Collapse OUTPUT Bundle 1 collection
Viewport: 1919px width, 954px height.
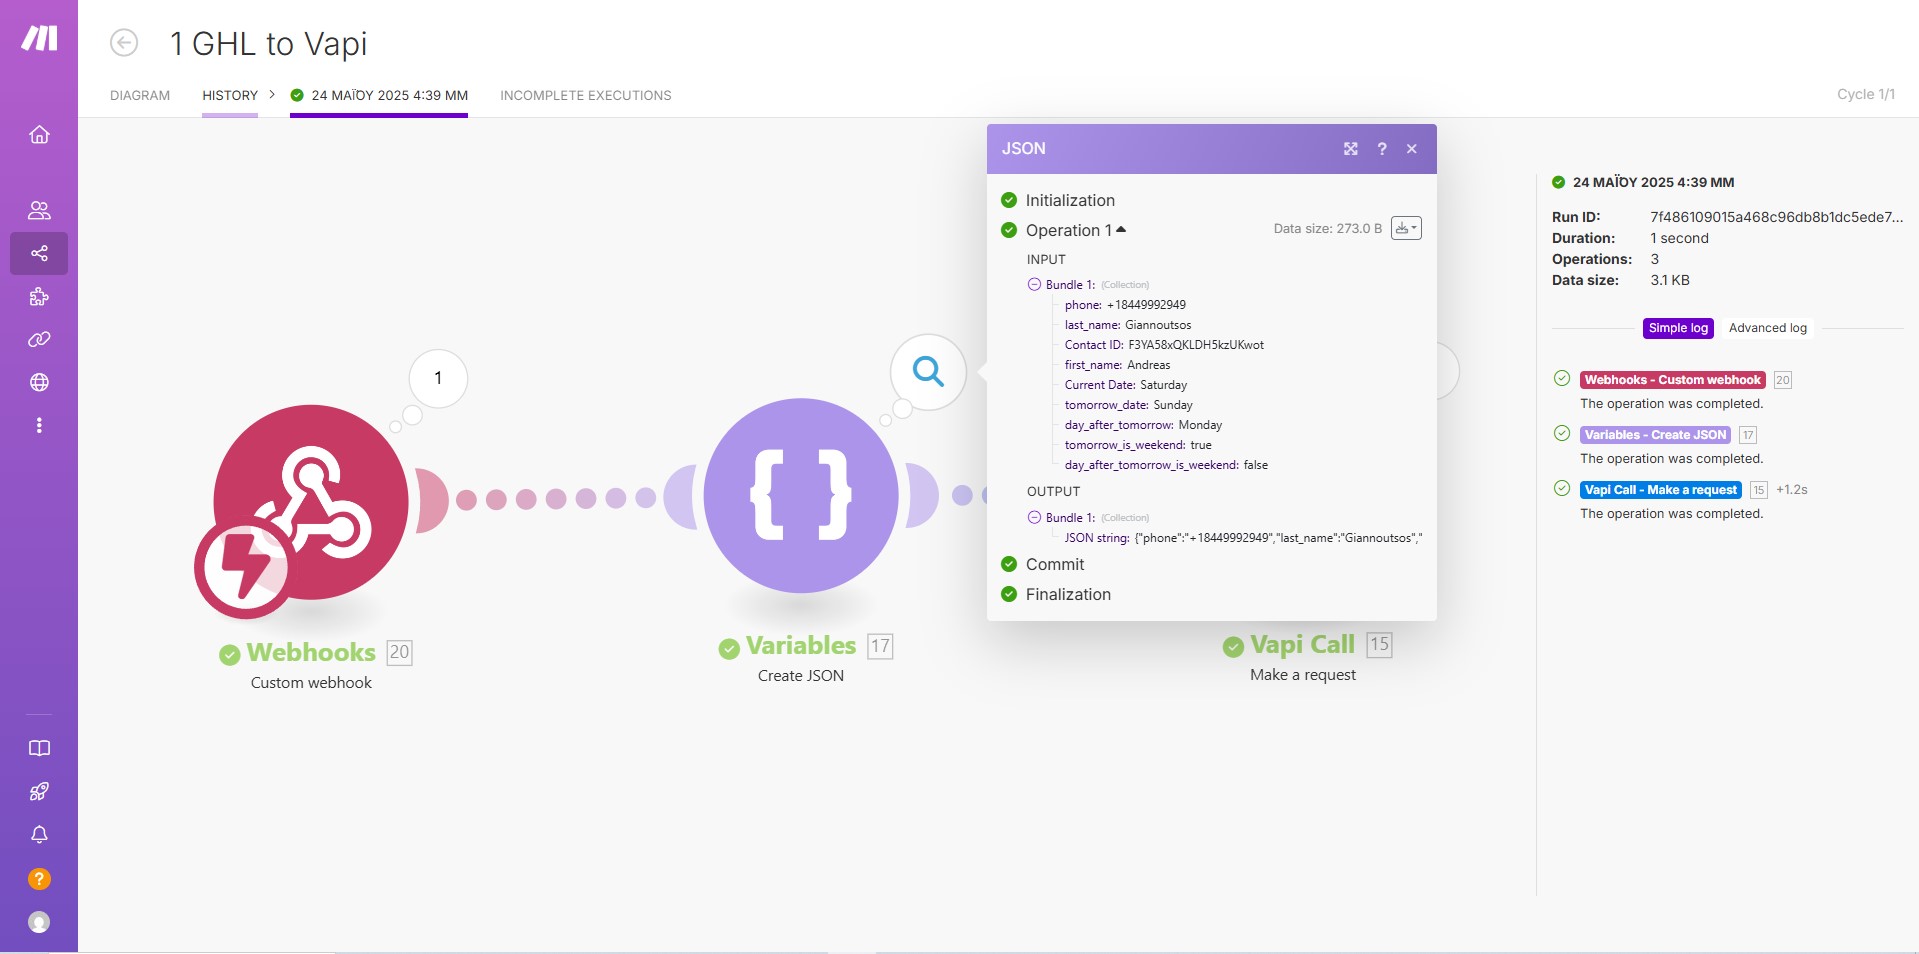pyautogui.click(x=1035, y=517)
